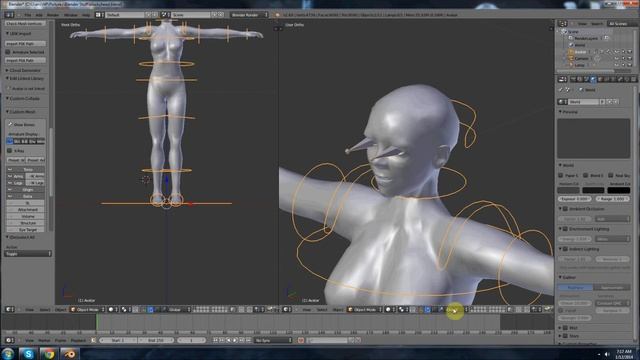The width and height of the screenshot is (640, 360).
Task: Select the World properties tab icon
Action: pyautogui.click(x=593, y=79)
